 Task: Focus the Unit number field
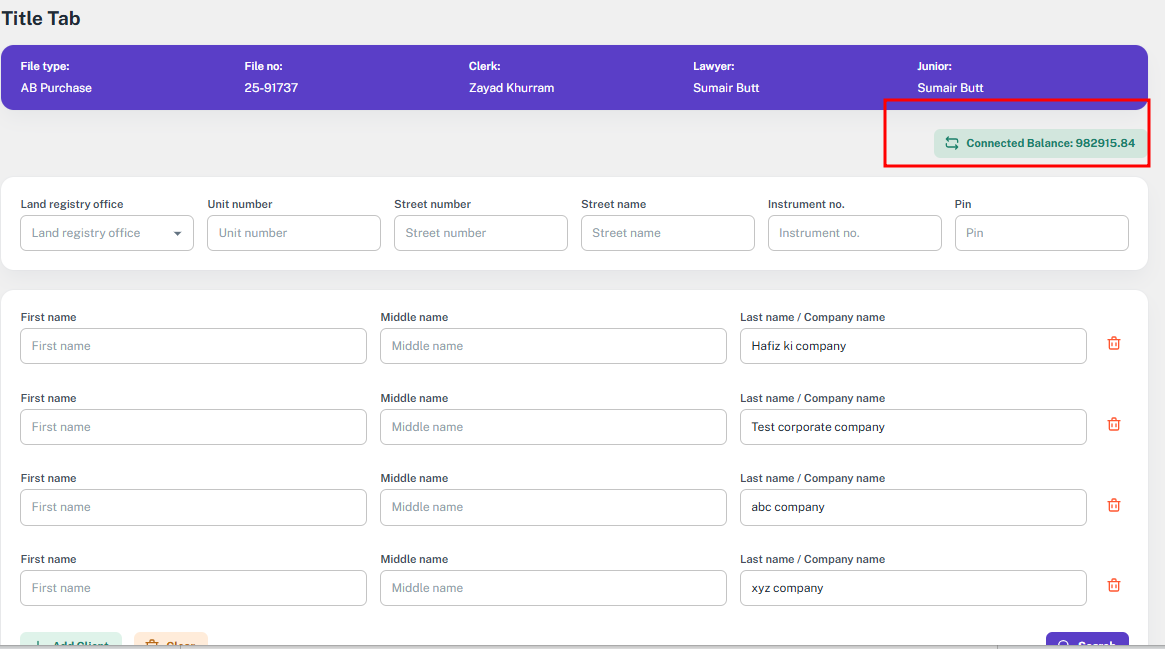coord(293,233)
